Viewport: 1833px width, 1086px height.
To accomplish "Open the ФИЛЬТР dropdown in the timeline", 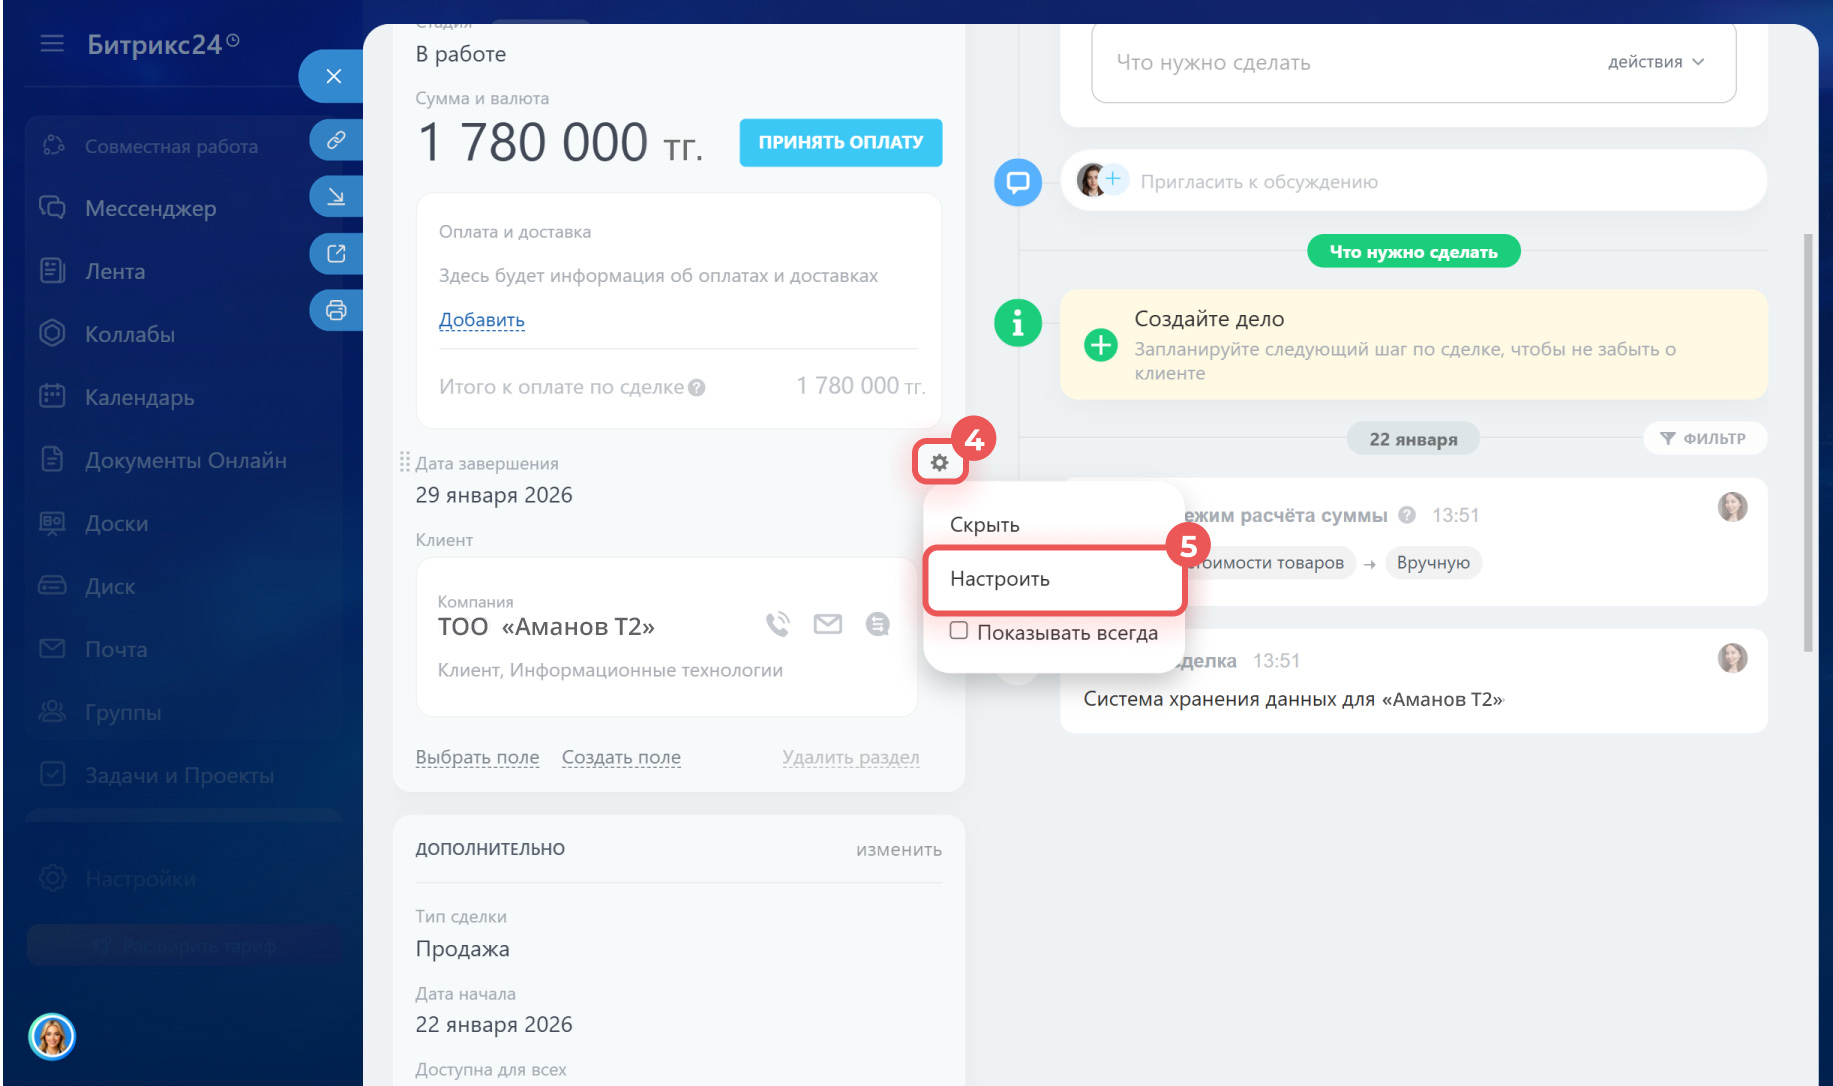I will point(1704,438).
